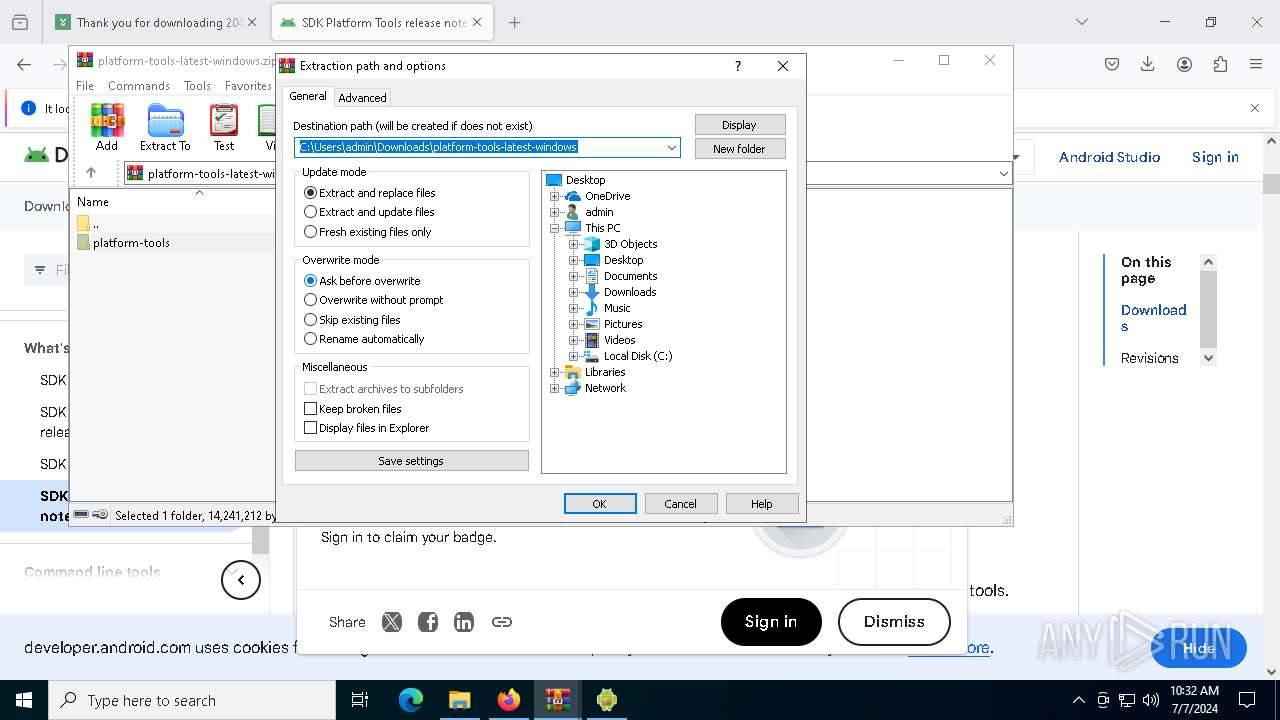Collapse the This PC tree node

pos(554,228)
